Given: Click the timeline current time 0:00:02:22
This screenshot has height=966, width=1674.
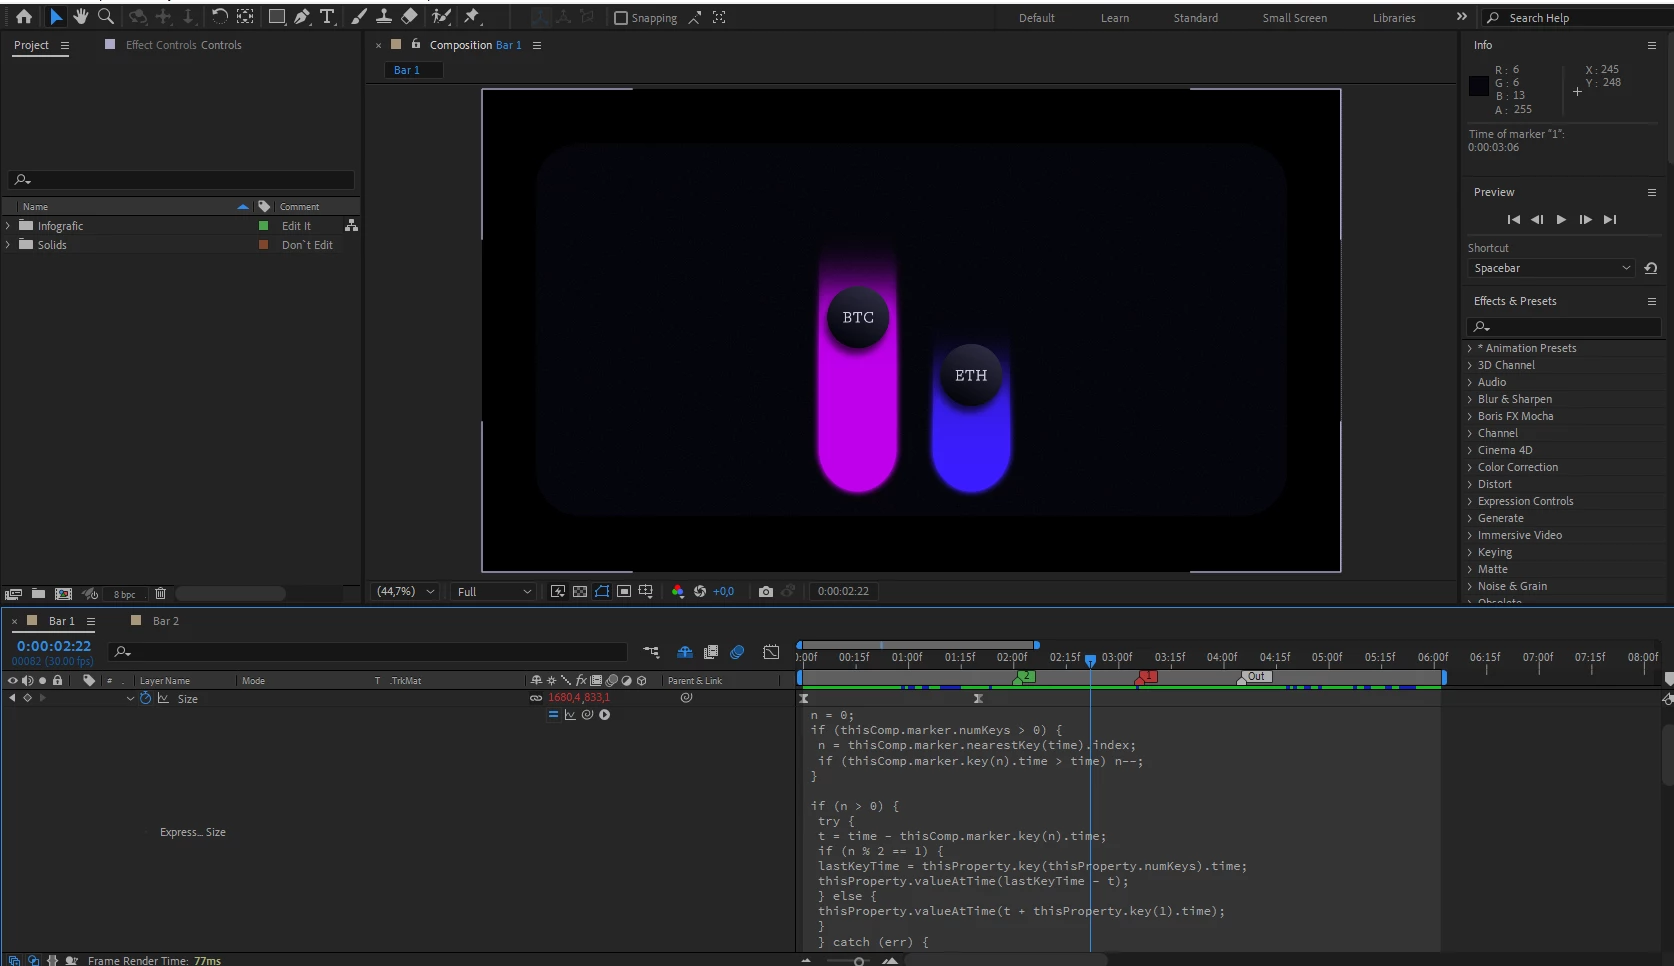Looking at the screenshot, I should tap(54, 646).
